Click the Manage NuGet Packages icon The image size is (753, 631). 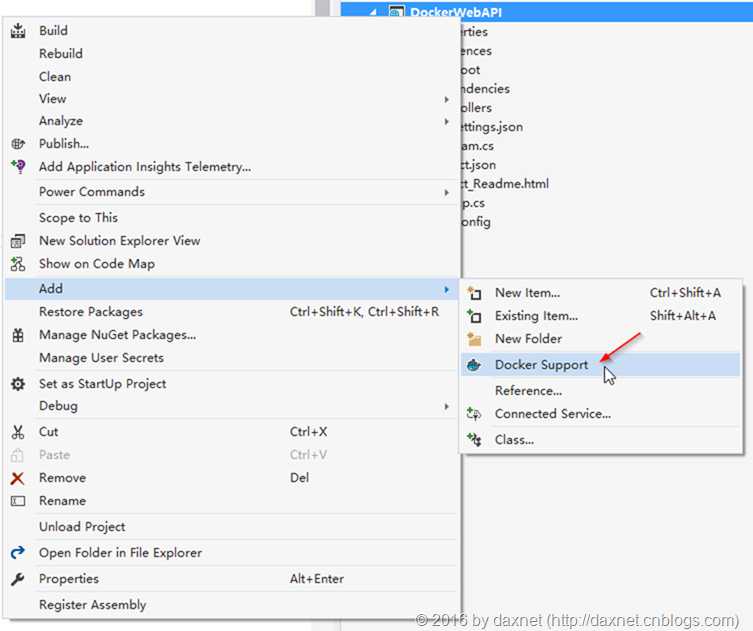click(x=18, y=335)
